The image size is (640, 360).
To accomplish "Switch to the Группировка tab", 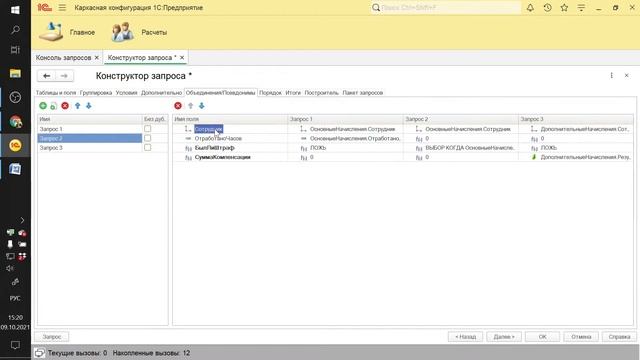I will (96, 93).
